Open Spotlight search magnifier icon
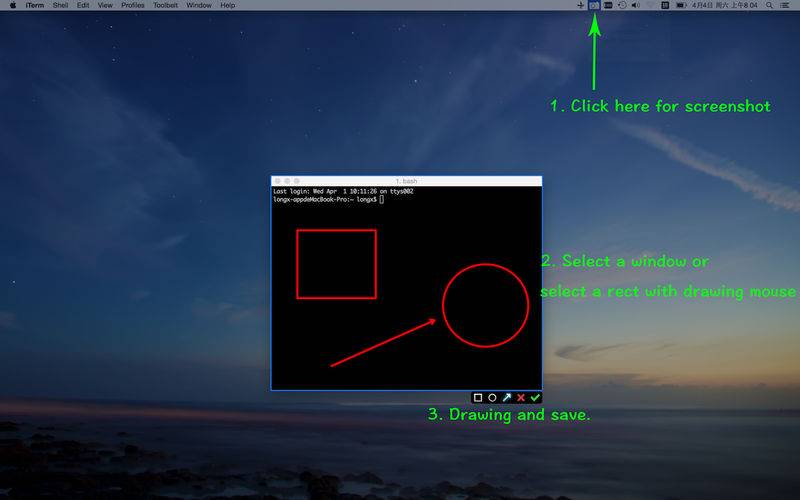Image resolution: width=800 pixels, height=500 pixels. [x=769, y=6]
